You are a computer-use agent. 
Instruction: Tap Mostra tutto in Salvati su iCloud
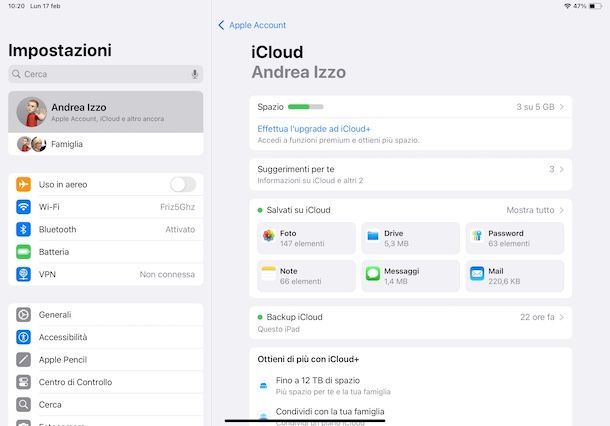tap(530, 210)
